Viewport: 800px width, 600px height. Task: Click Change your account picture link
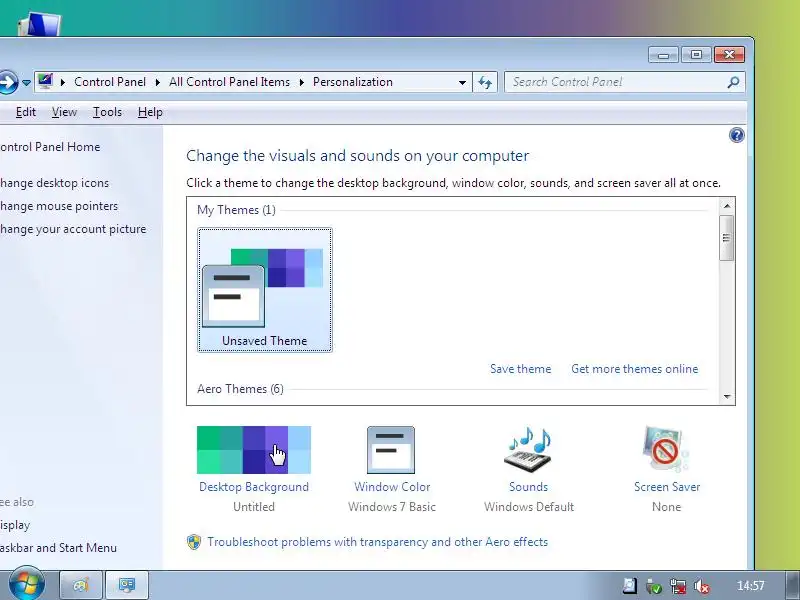tap(73, 229)
